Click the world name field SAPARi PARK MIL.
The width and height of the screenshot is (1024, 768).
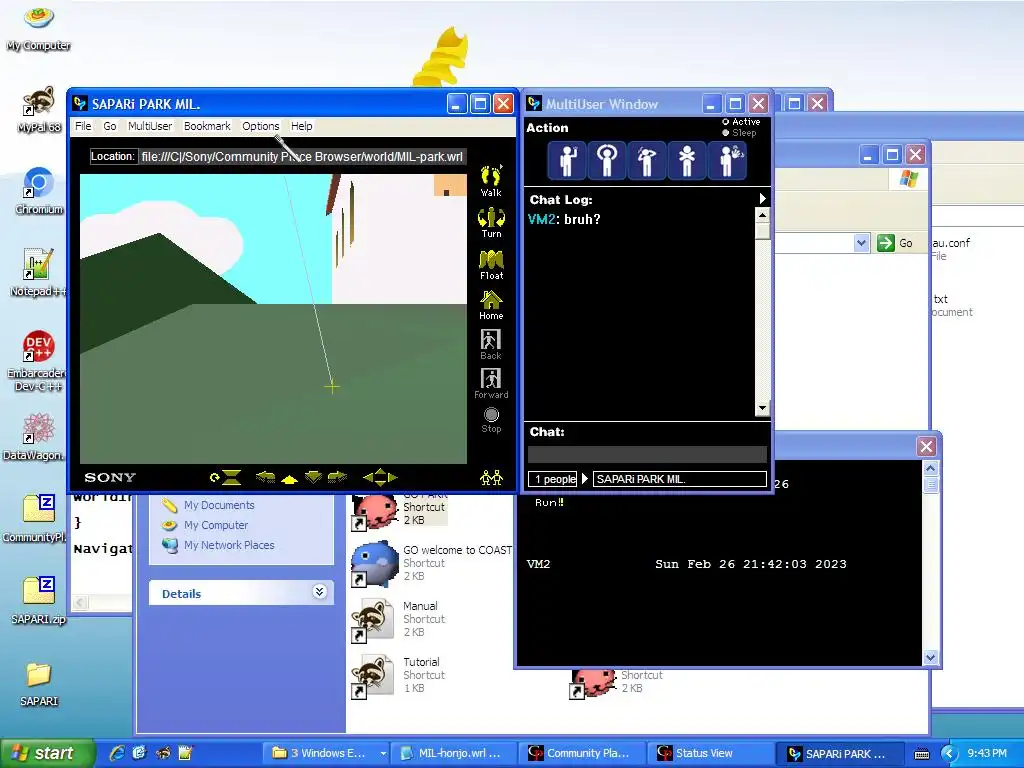(x=680, y=479)
